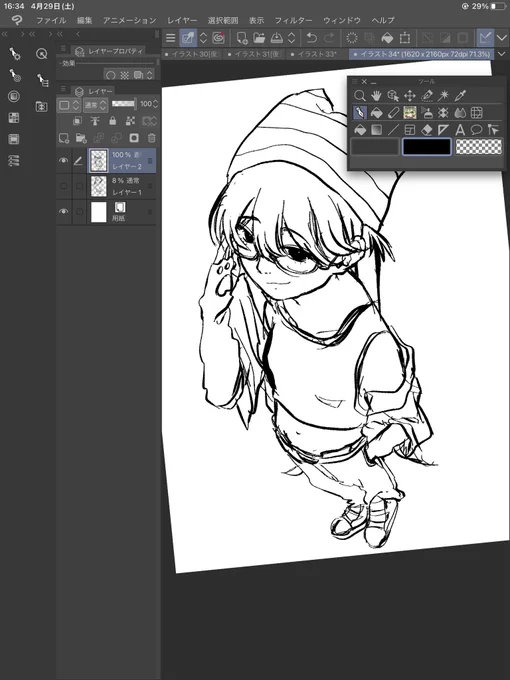Click the Fill bucket in command bar
This screenshot has height=680, width=510.
click(x=387, y=38)
